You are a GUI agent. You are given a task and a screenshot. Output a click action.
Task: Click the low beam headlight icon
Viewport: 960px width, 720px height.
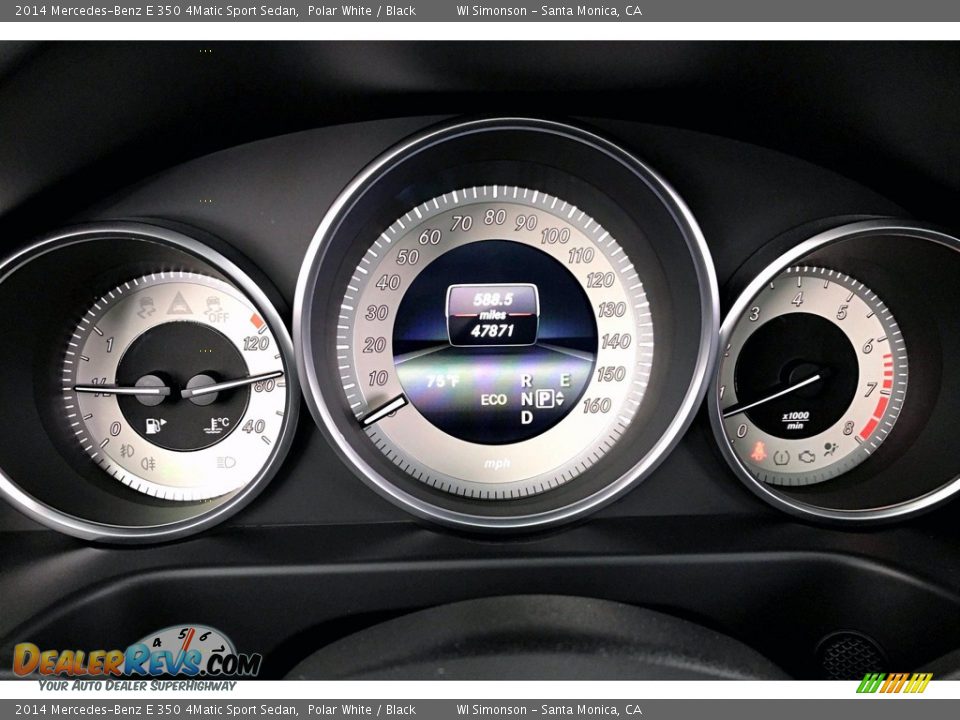(x=226, y=462)
